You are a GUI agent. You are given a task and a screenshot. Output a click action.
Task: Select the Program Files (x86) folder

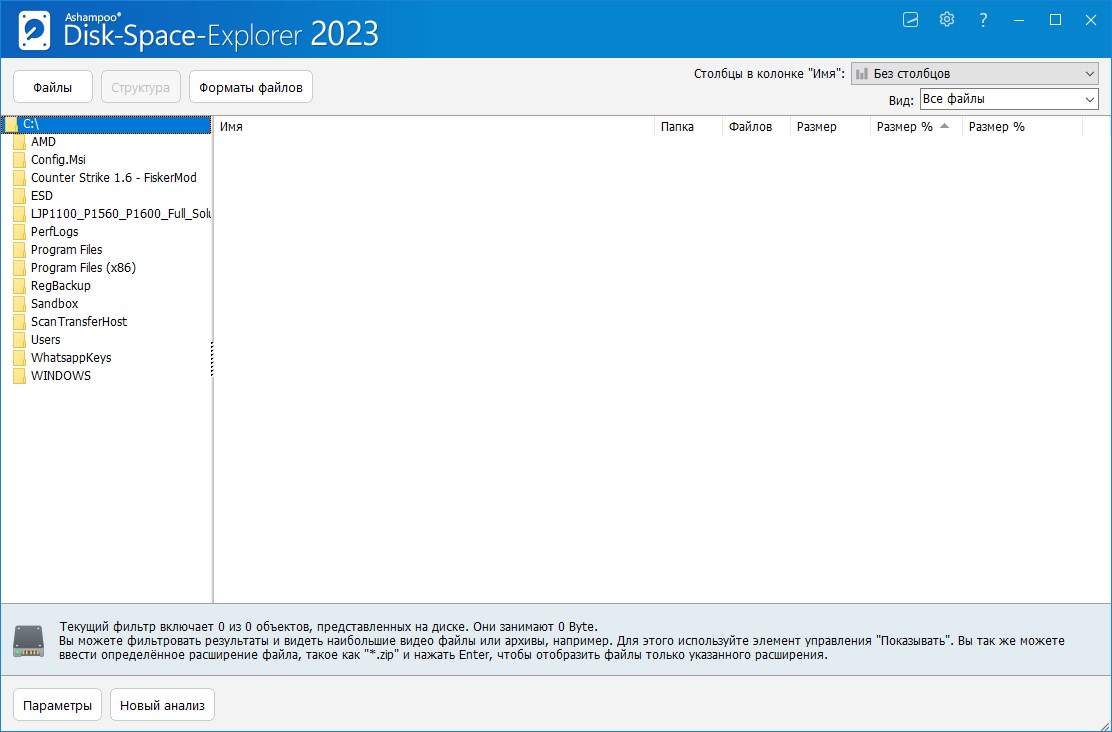[83, 267]
